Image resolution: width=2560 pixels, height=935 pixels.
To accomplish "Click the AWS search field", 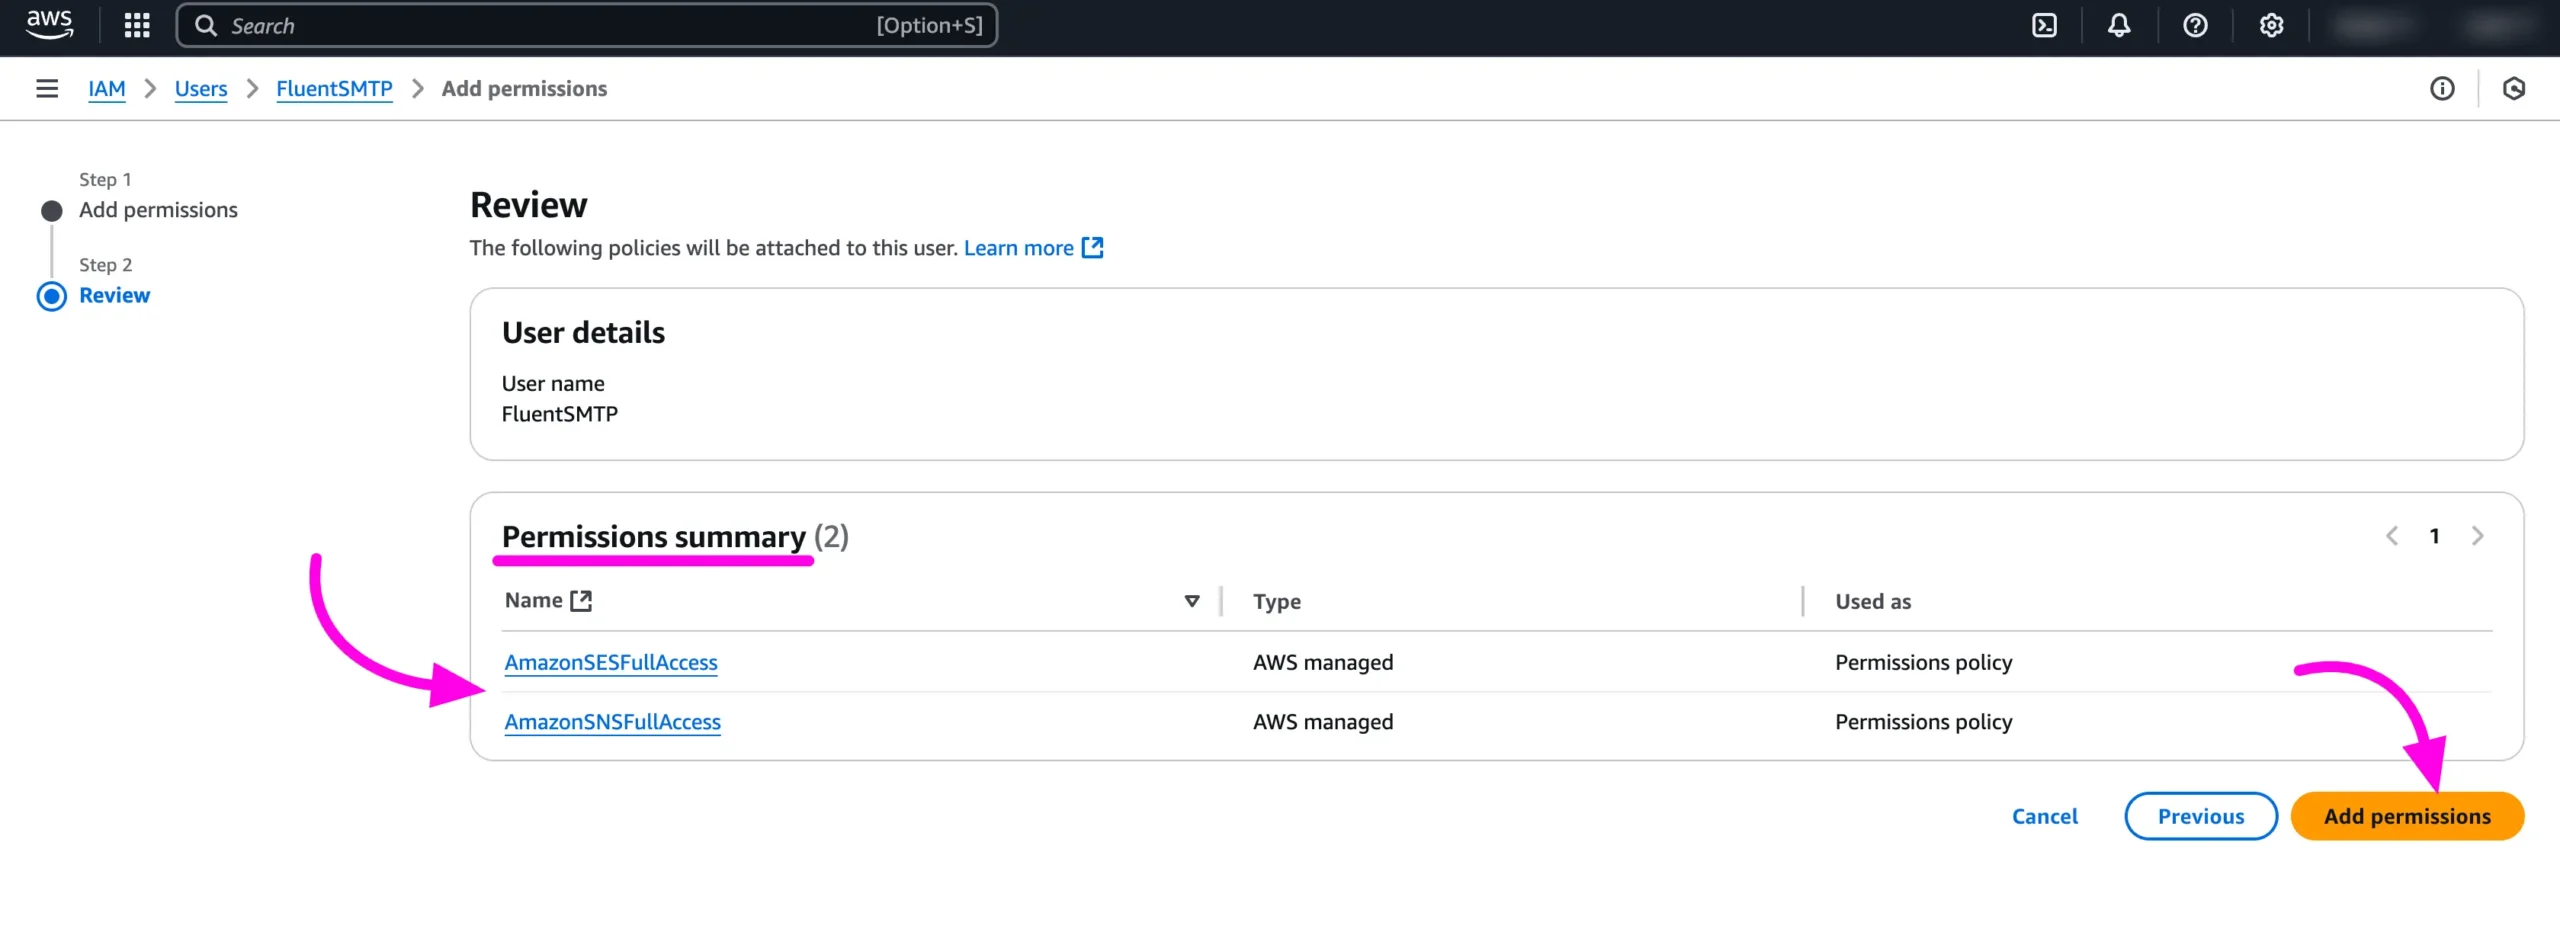I will coord(587,25).
